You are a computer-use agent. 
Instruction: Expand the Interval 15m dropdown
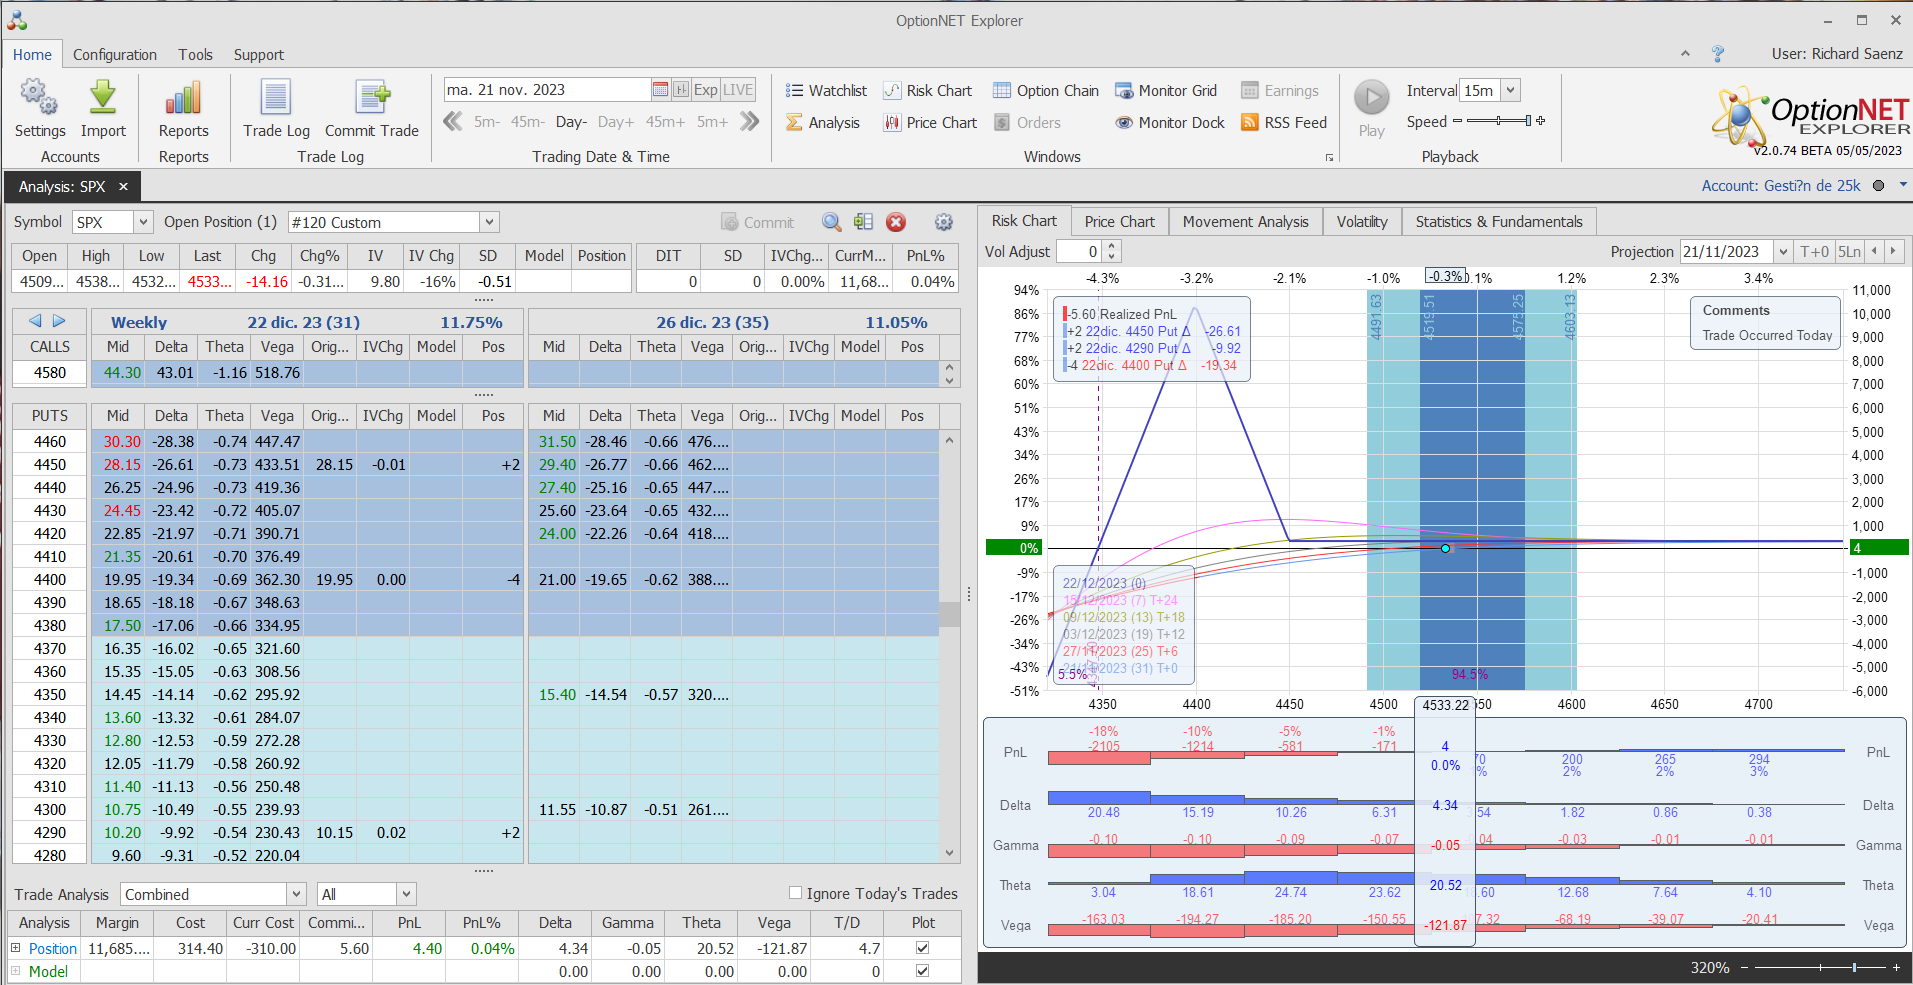(1510, 90)
